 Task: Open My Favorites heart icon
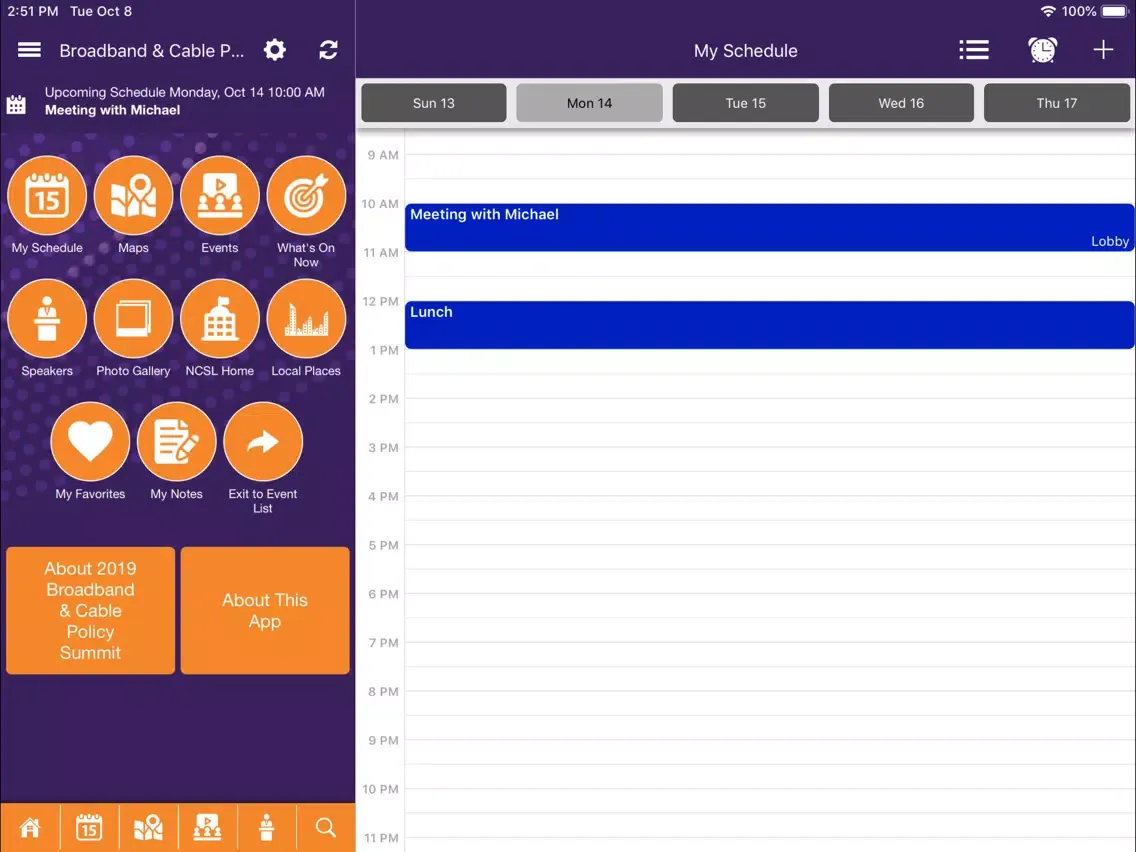(x=90, y=442)
